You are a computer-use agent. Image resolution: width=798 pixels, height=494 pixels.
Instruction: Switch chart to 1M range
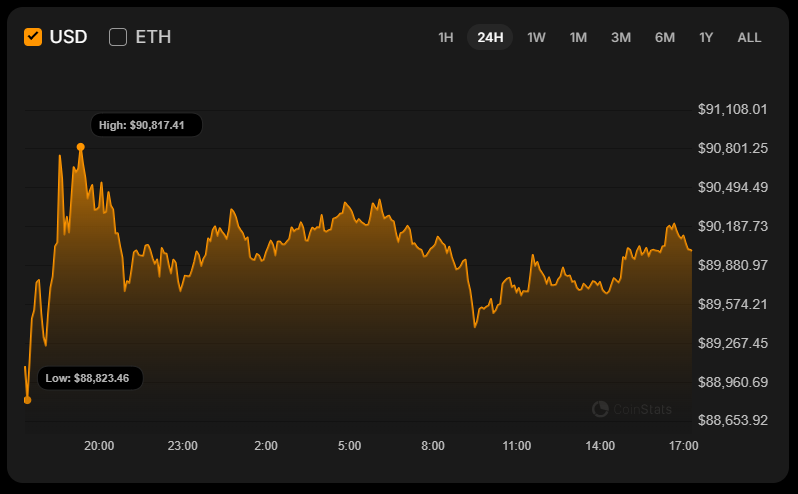point(578,37)
